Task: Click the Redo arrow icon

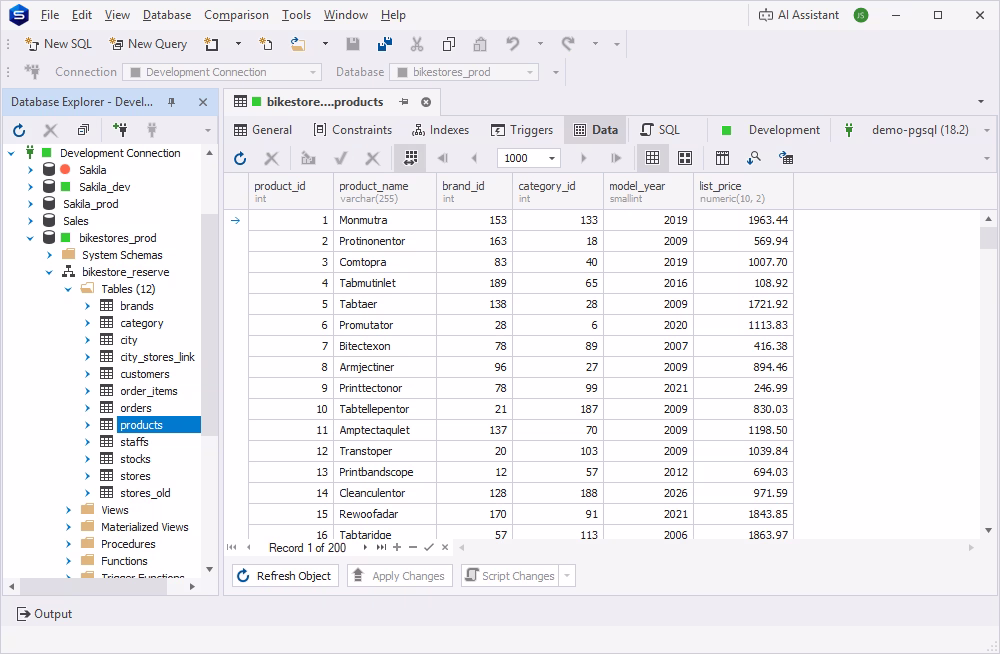Action: [x=568, y=44]
